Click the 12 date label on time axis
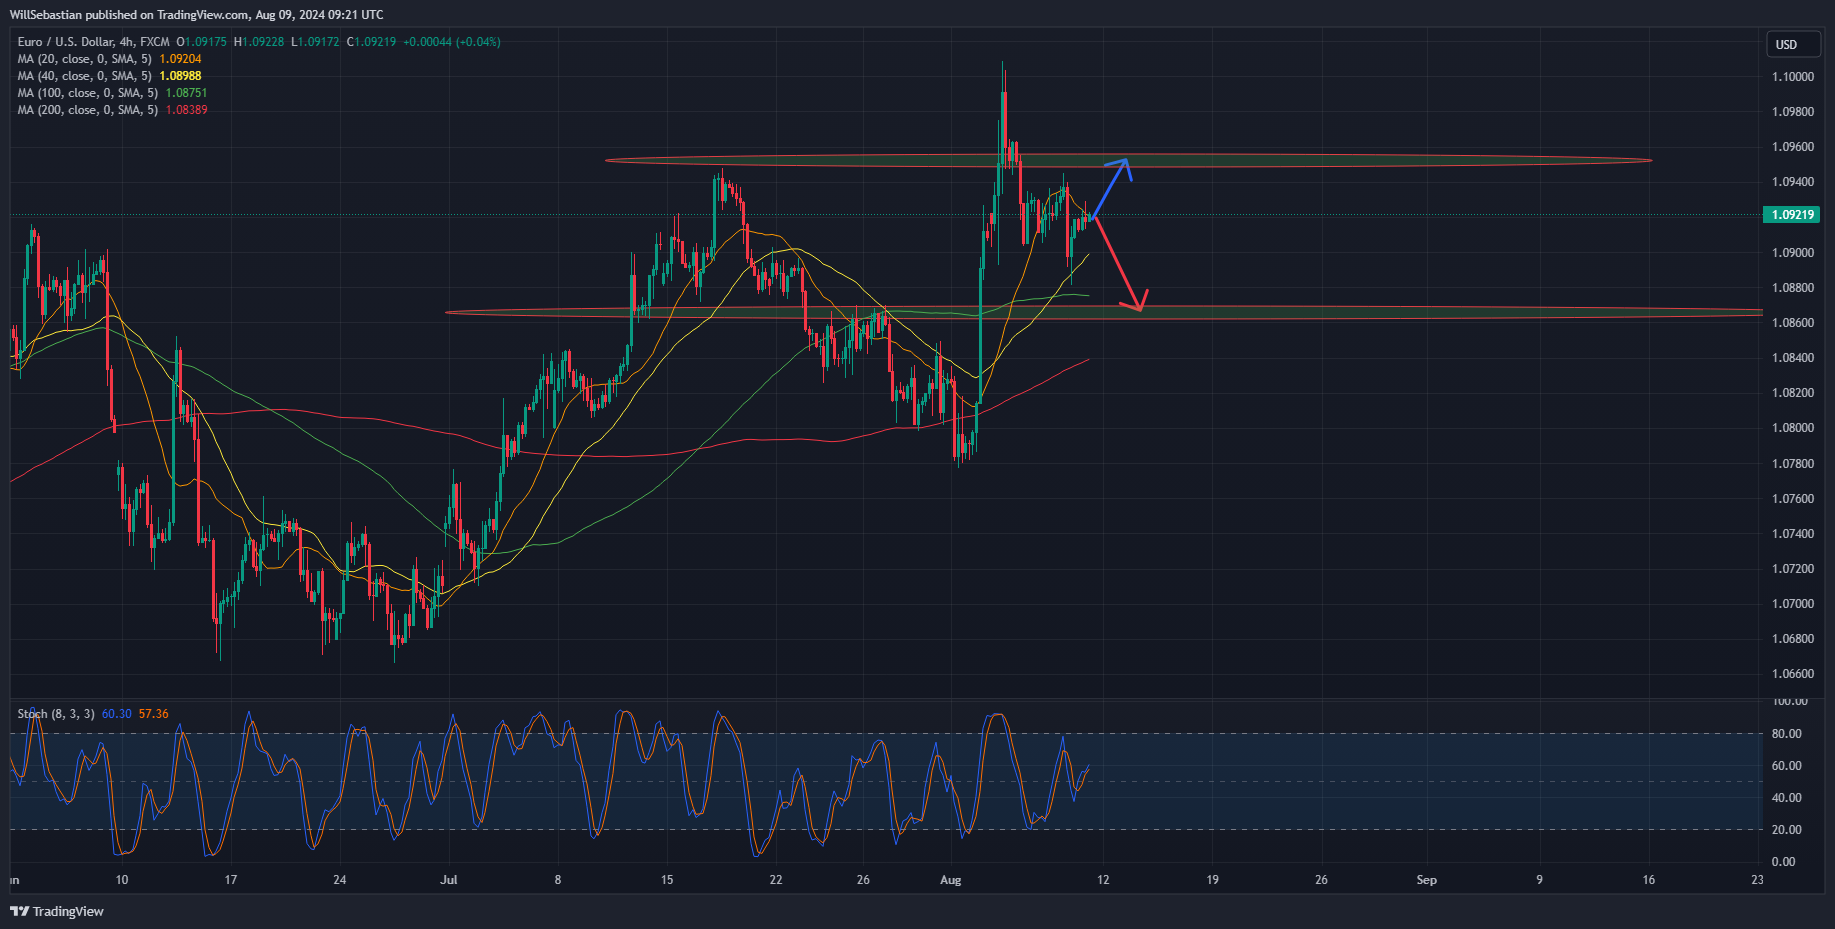Image resolution: width=1835 pixels, height=929 pixels. pos(1103,880)
